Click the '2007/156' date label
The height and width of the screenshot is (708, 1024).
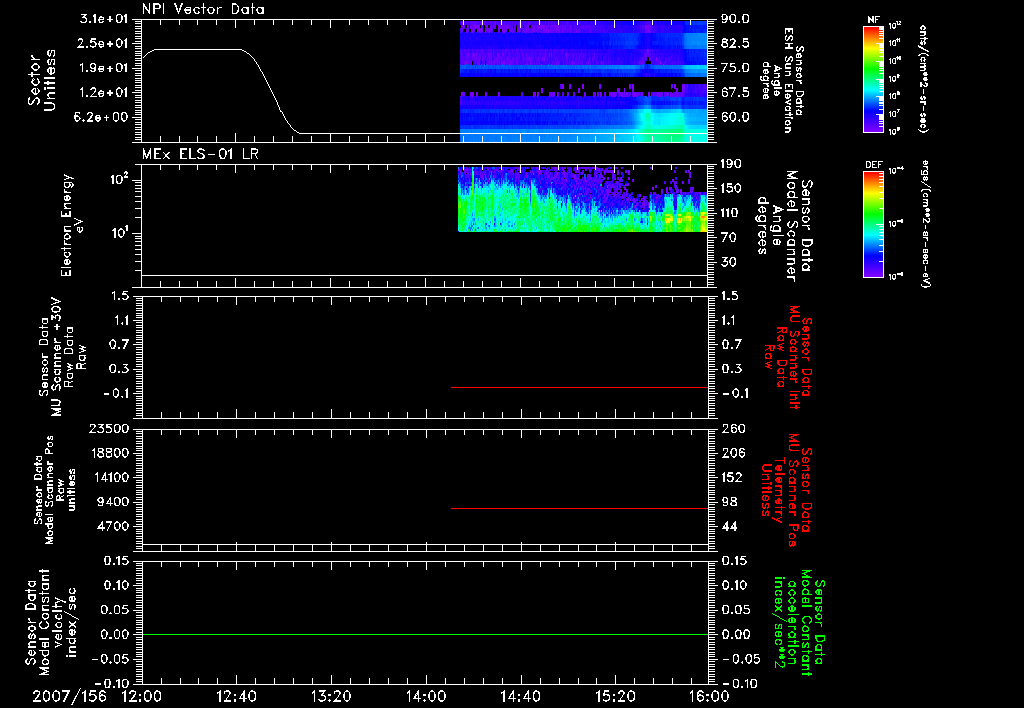pos(70,696)
